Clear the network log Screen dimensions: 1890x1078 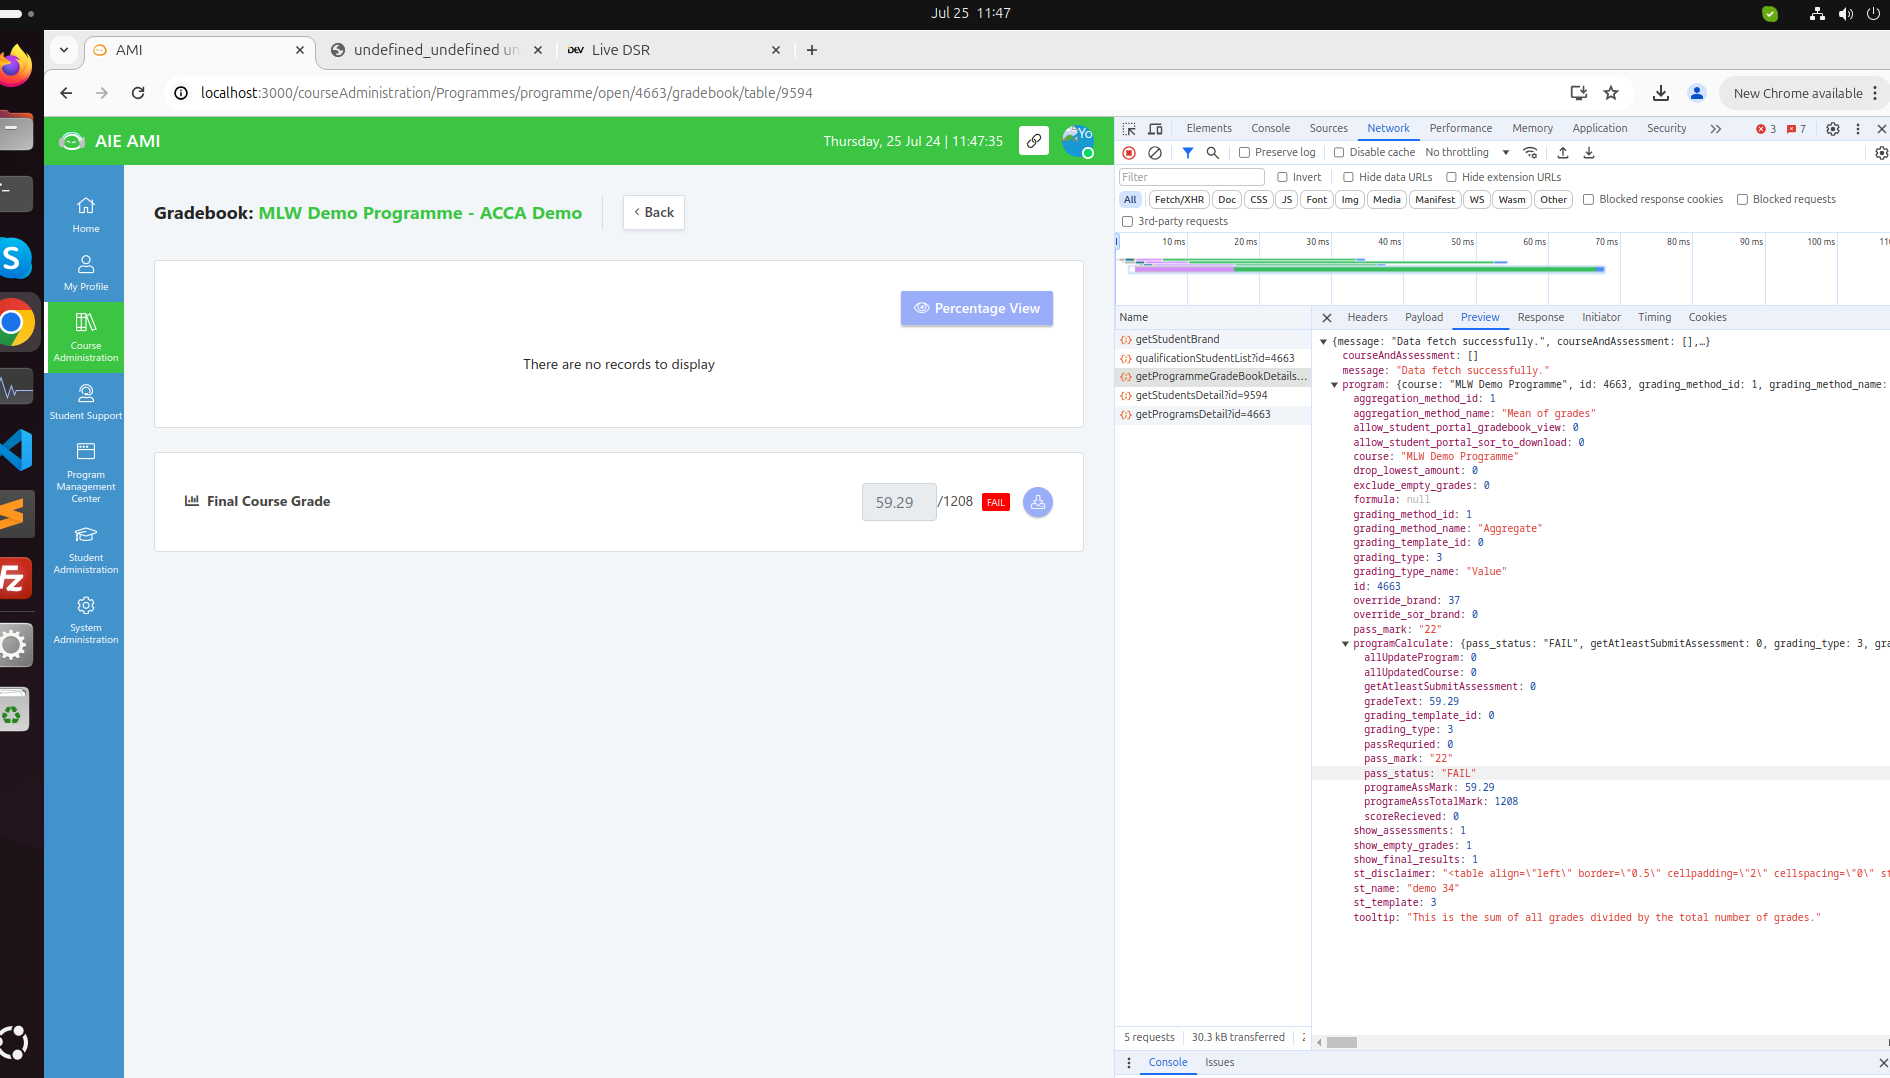[1155, 153]
